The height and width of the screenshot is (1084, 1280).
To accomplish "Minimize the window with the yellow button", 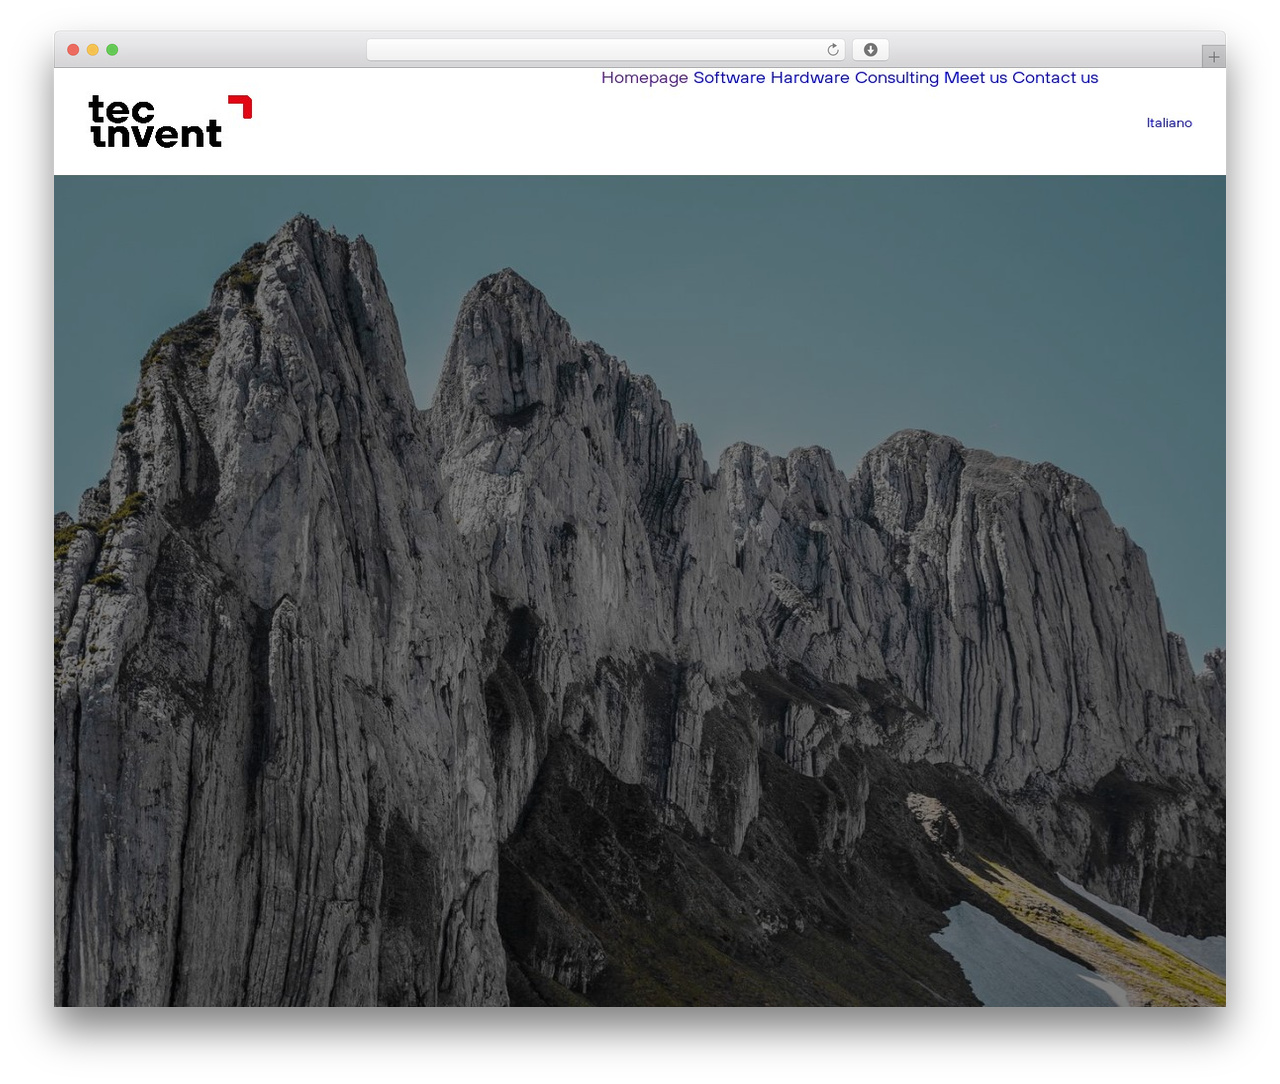I will [x=92, y=50].
